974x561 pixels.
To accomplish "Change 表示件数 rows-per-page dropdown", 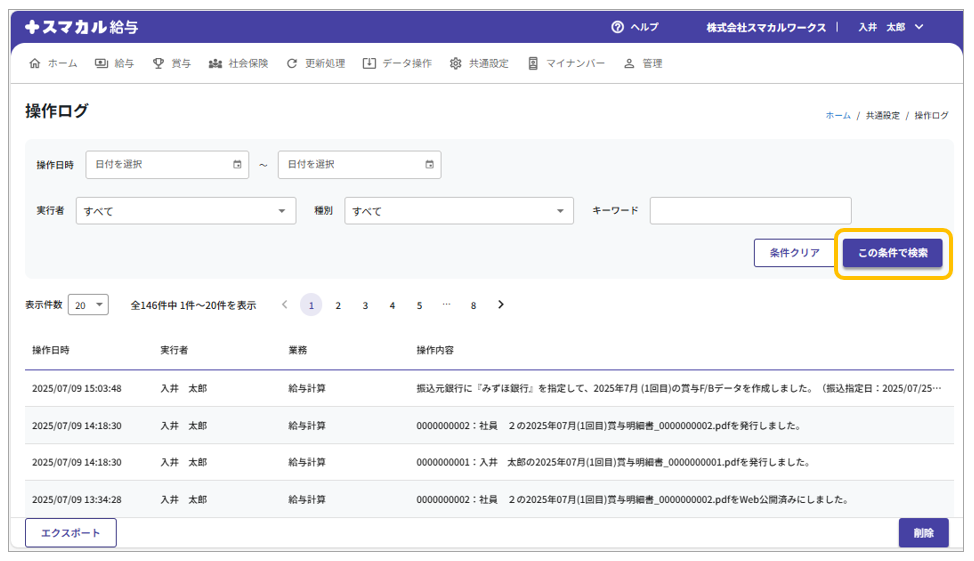I will pyautogui.click(x=88, y=305).
